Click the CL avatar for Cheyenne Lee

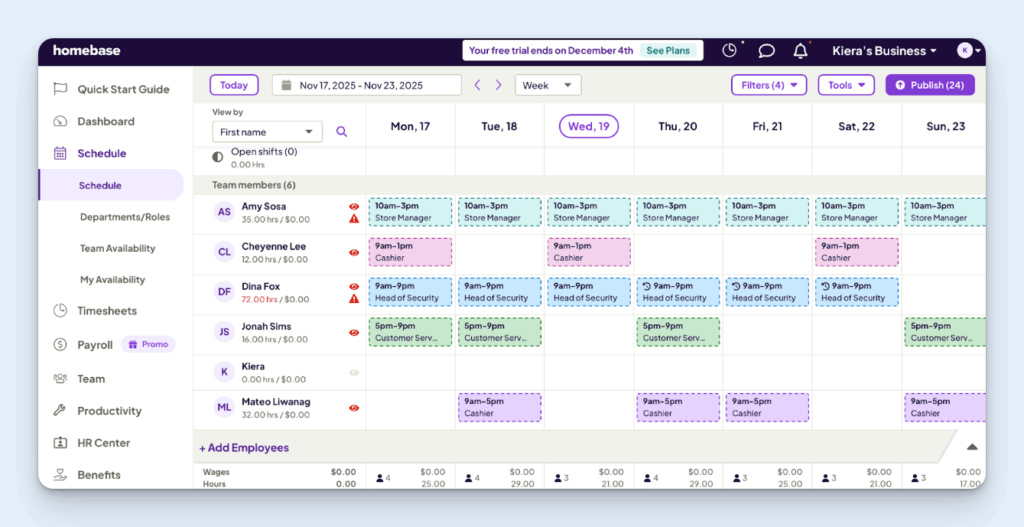[224, 252]
